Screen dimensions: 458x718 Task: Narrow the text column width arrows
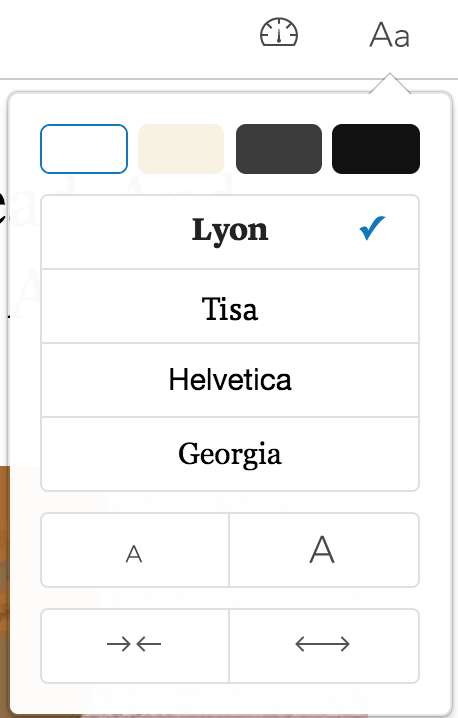[x=135, y=646]
